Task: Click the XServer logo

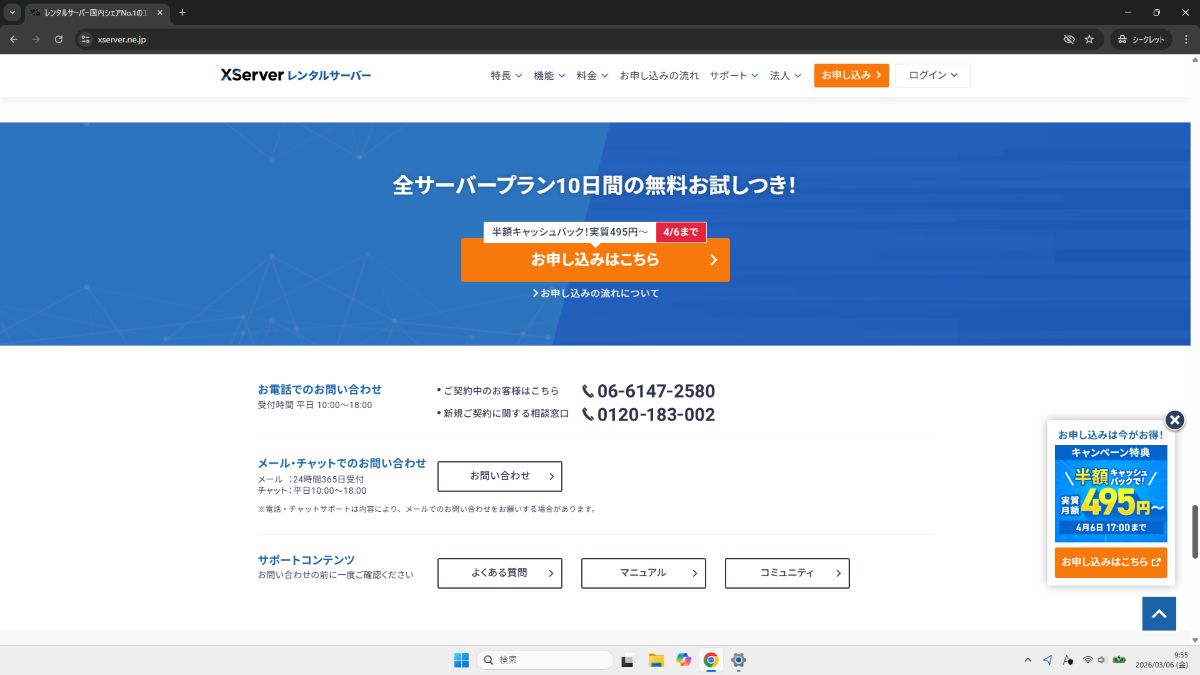Action: click(295, 75)
